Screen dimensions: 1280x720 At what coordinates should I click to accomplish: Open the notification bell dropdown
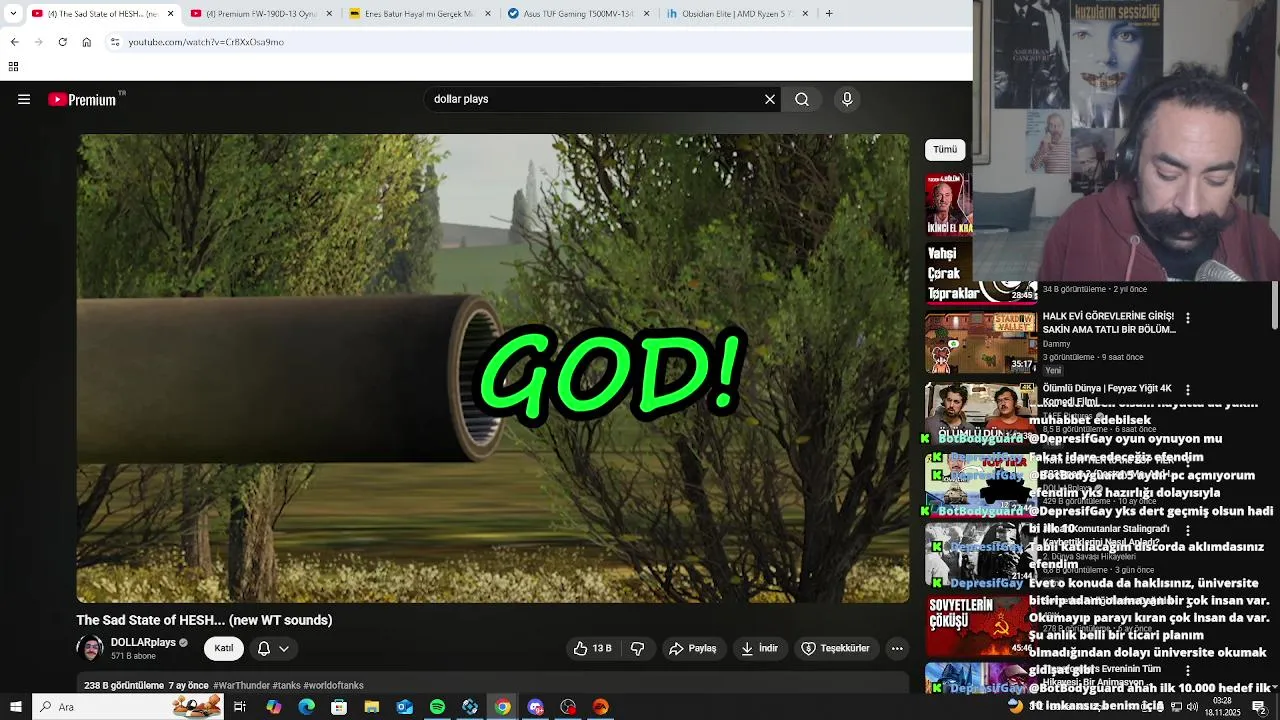coord(273,648)
